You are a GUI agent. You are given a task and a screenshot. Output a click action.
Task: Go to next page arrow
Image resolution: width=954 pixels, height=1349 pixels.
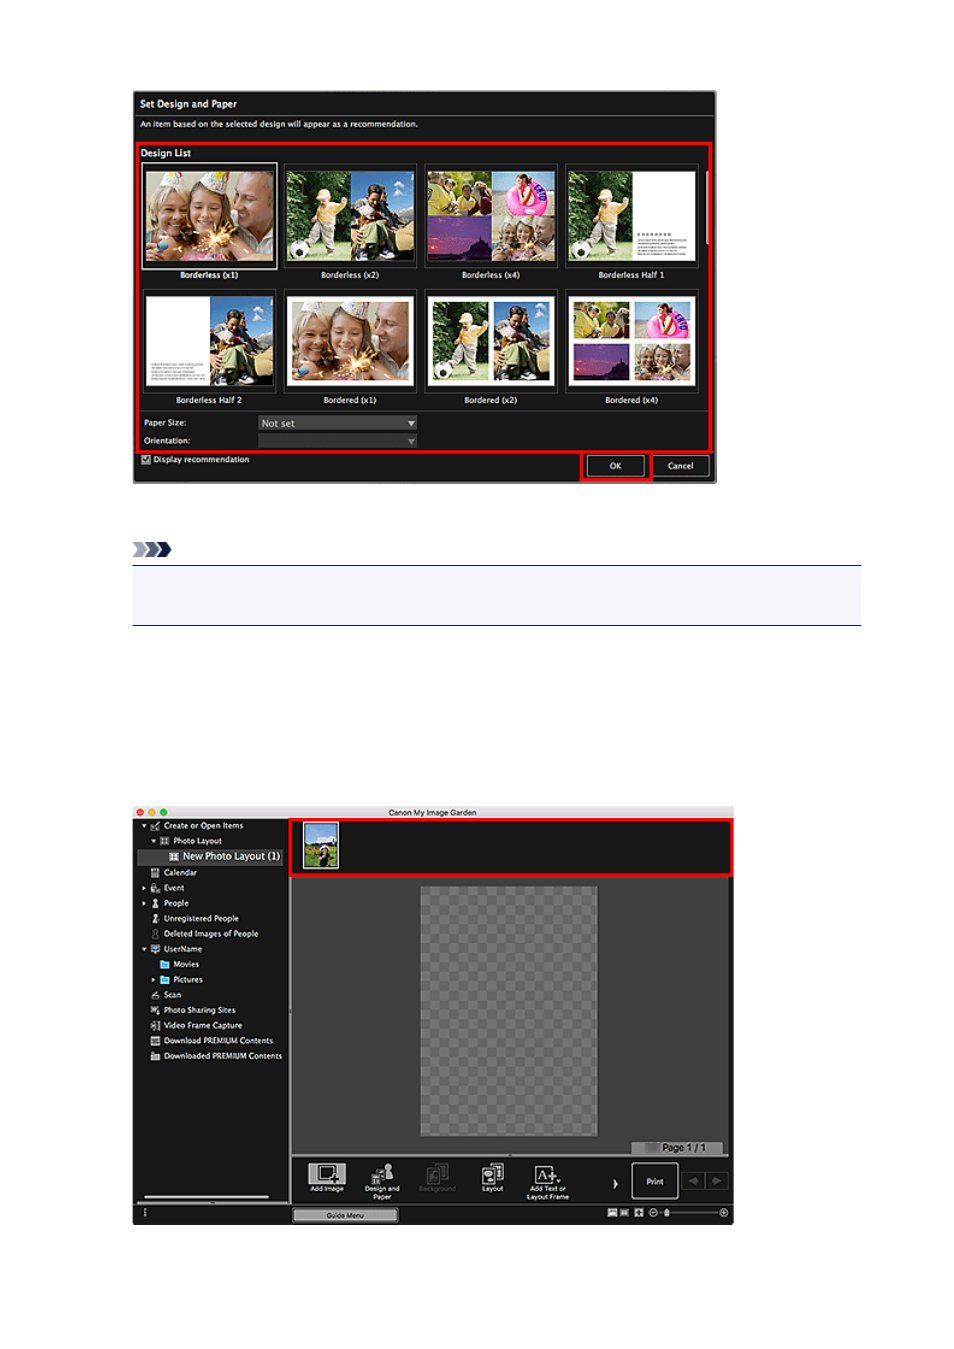tap(716, 1181)
